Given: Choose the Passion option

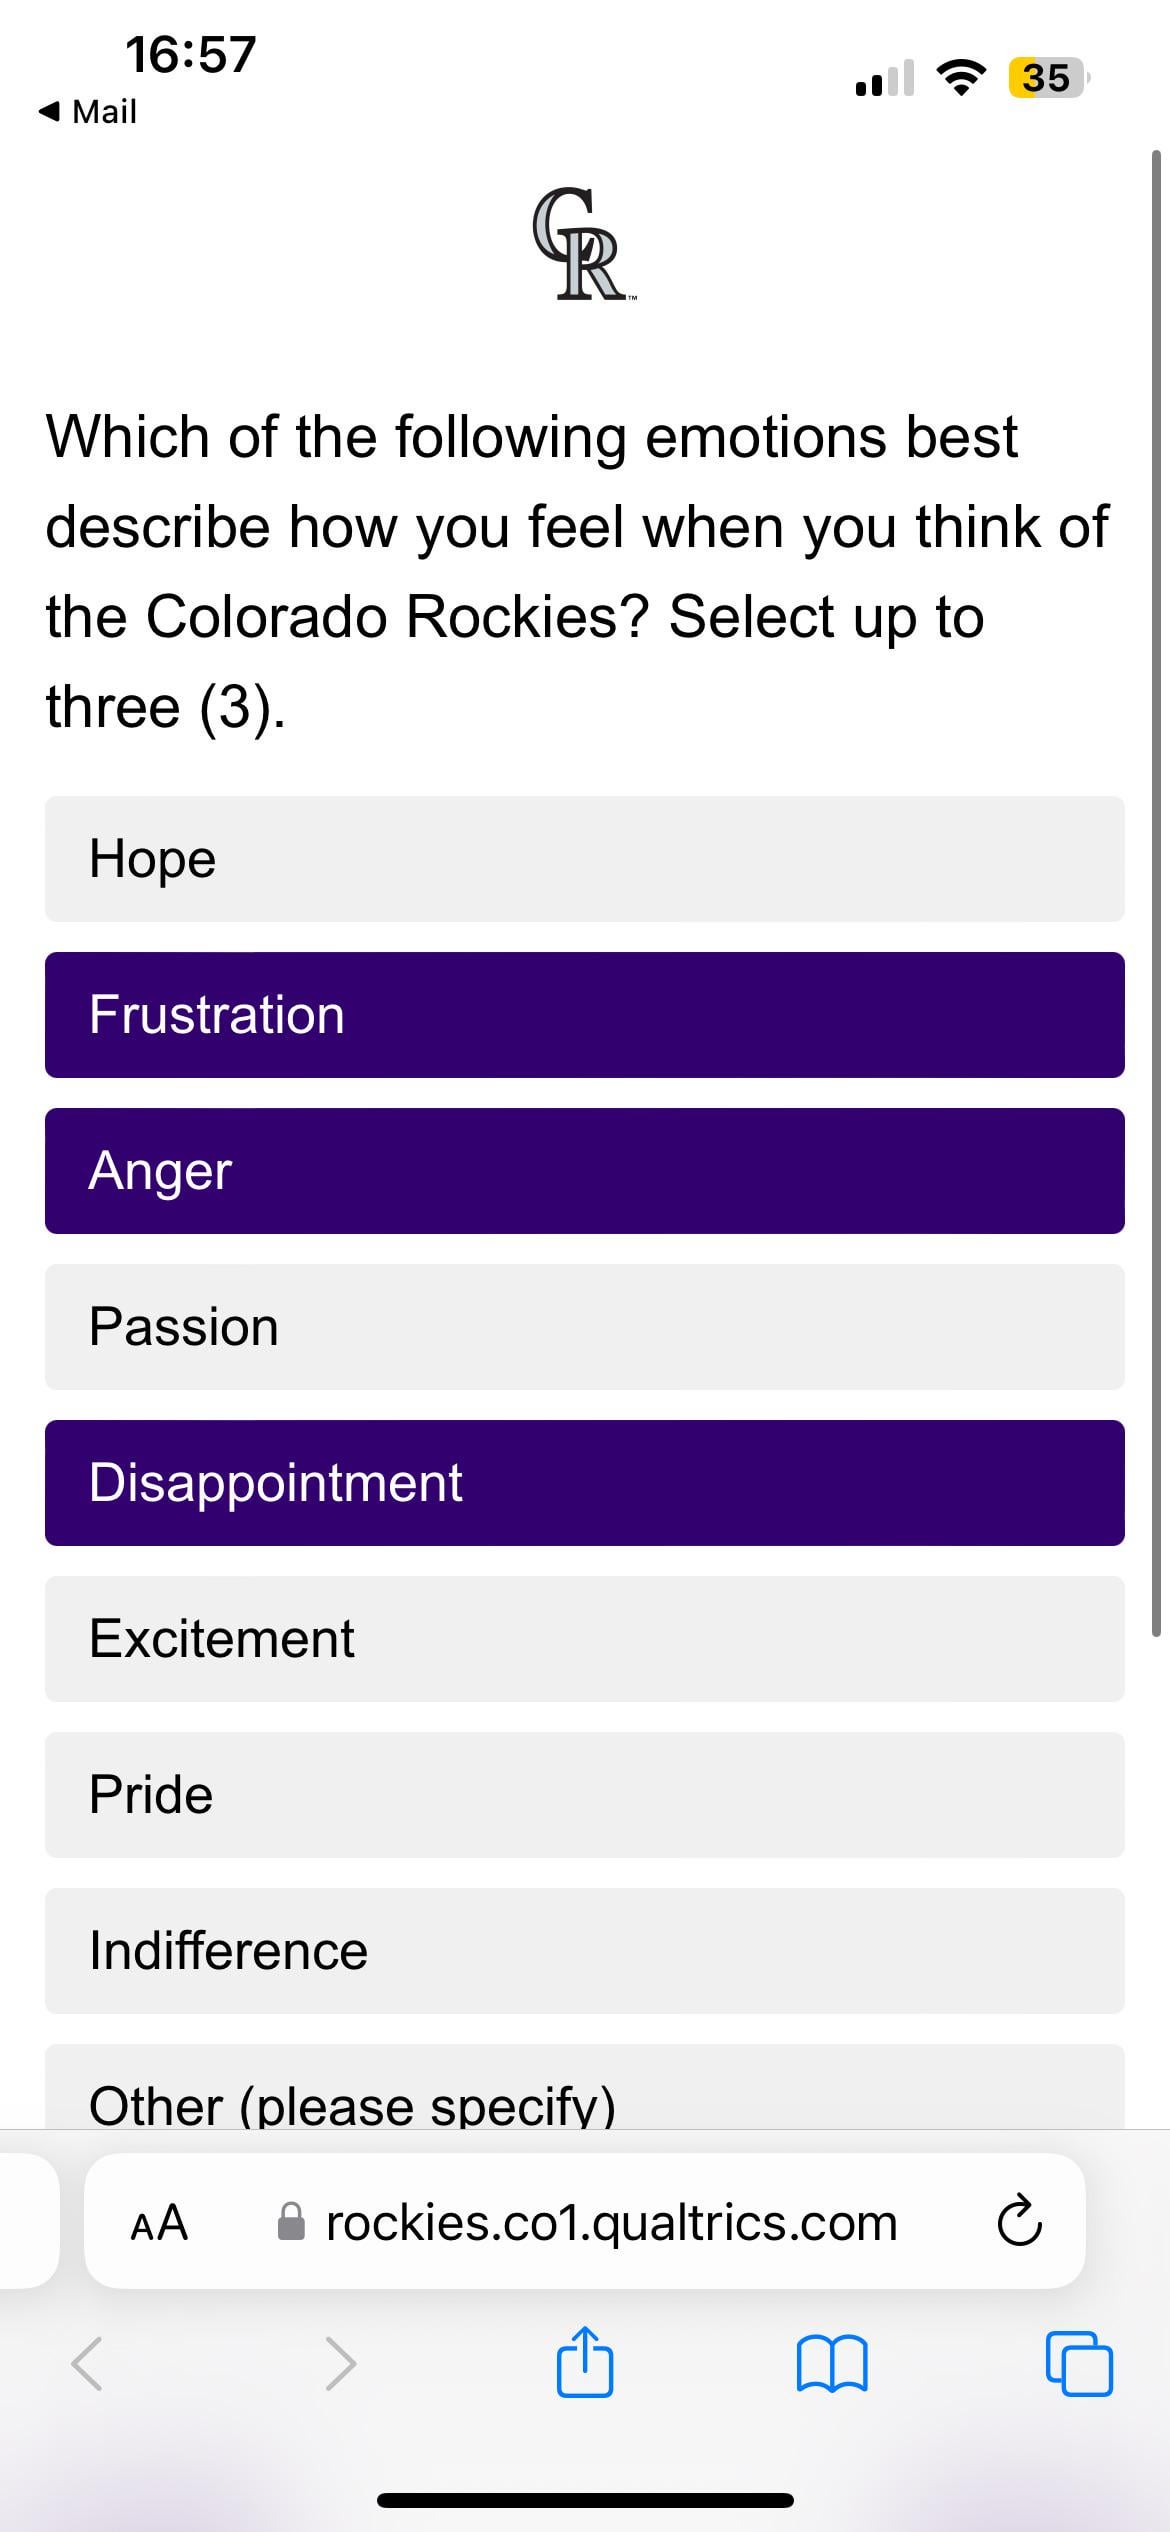Looking at the screenshot, I should (584, 1326).
